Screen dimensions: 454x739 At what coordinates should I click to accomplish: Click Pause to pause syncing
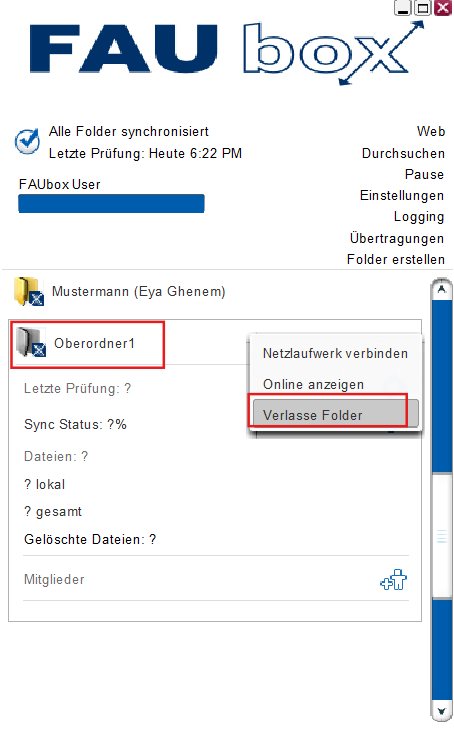pos(424,174)
